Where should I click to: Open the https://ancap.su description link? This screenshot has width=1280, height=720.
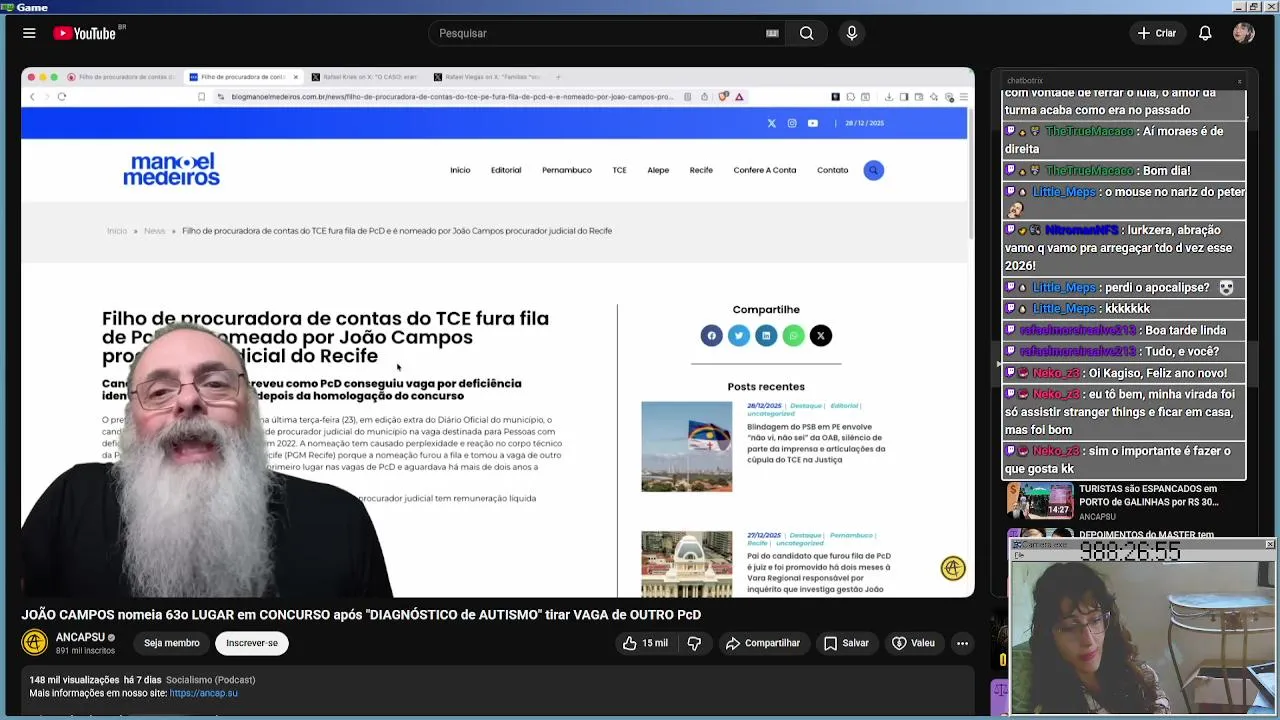203,693
